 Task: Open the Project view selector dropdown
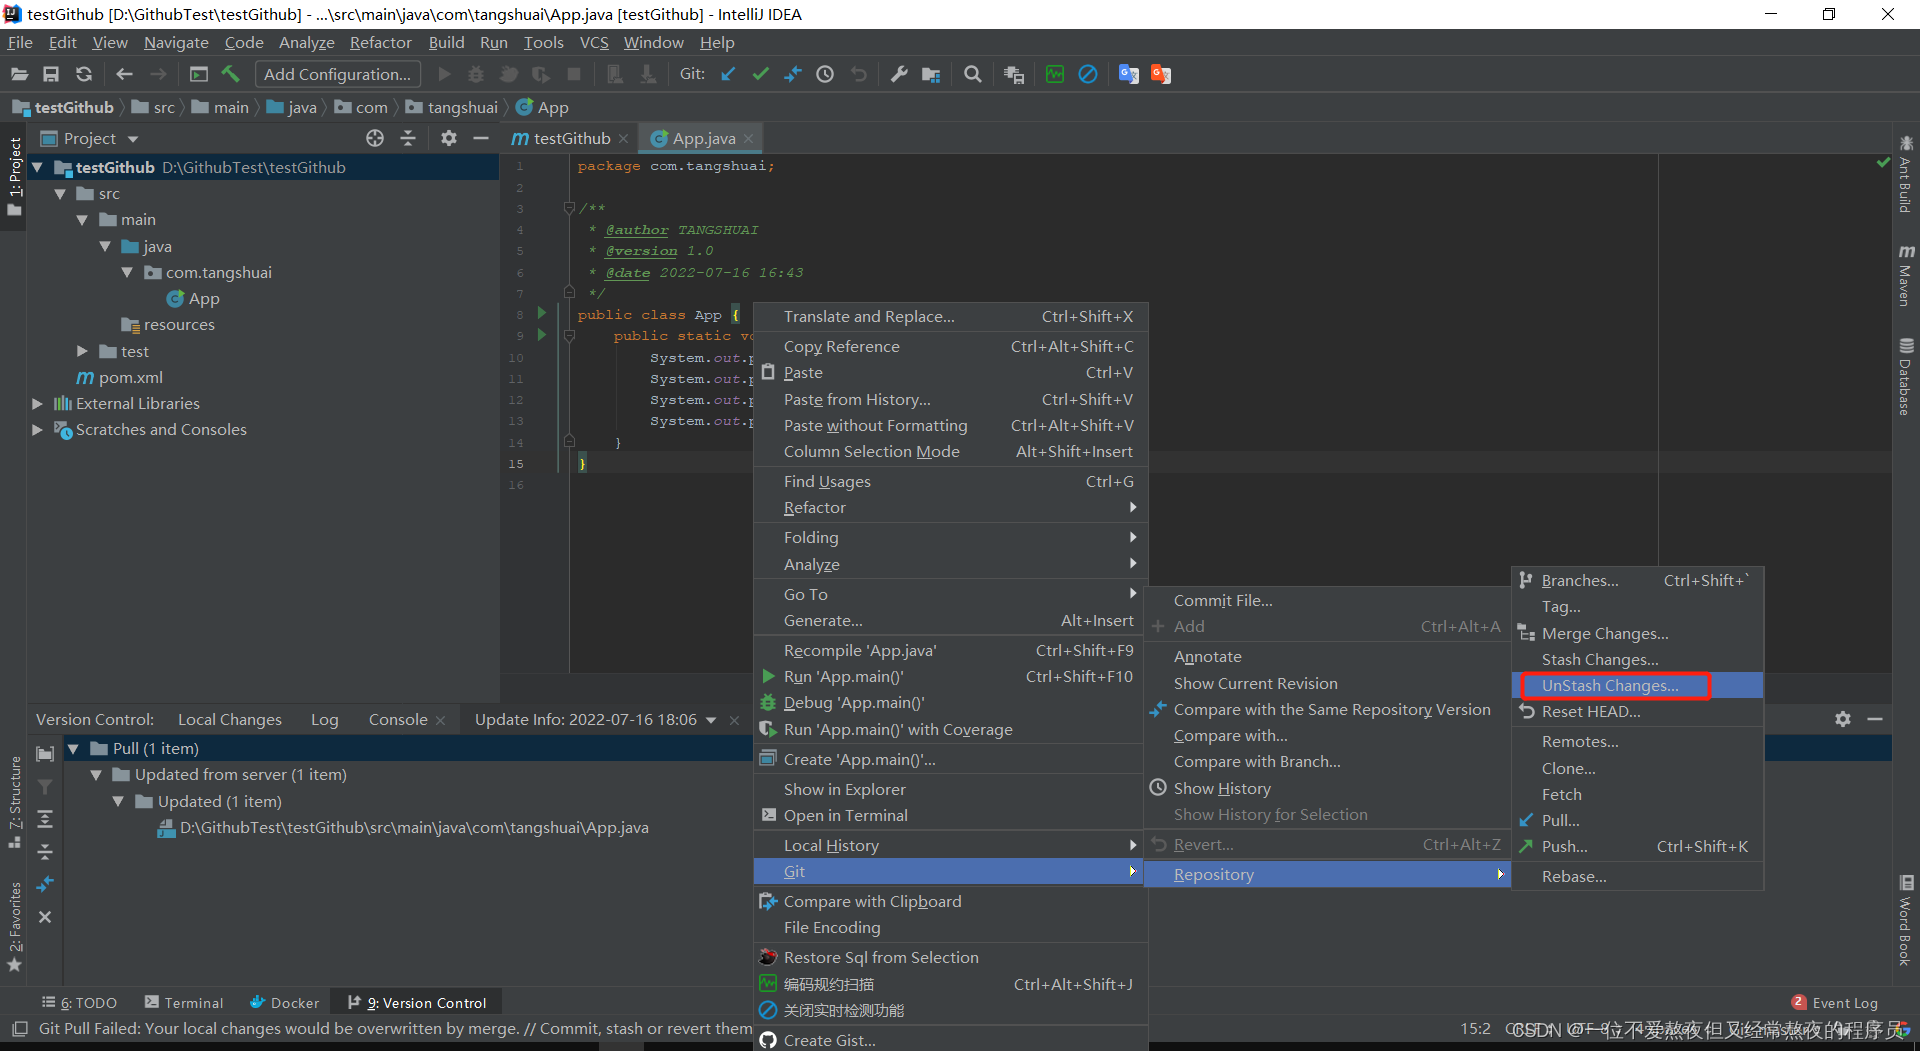133,139
